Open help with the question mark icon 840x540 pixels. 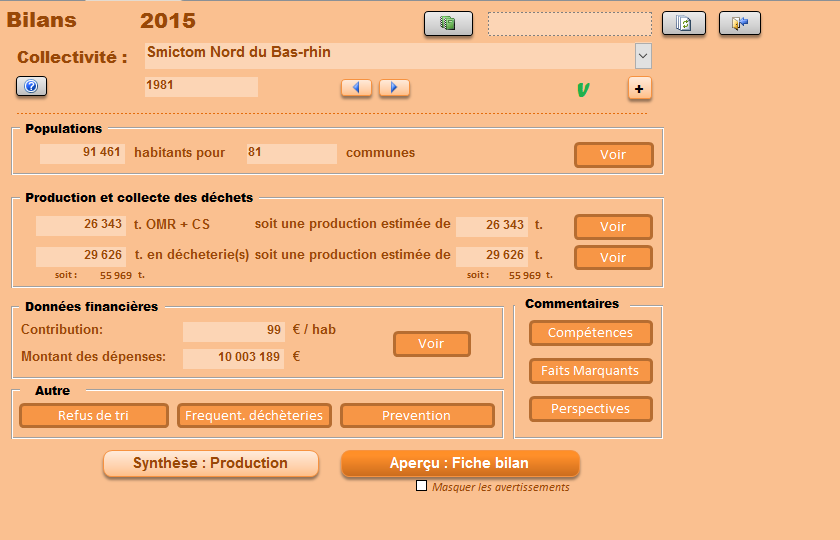(x=32, y=87)
